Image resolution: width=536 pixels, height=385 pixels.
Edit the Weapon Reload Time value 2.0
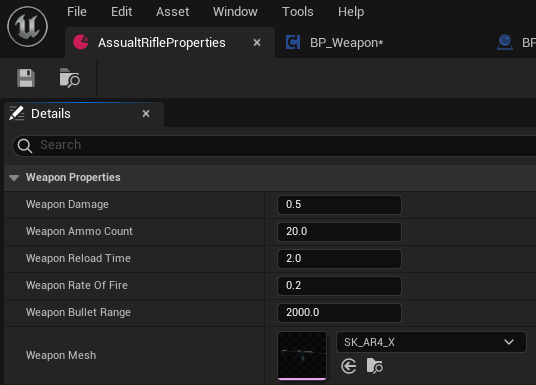(339, 258)
